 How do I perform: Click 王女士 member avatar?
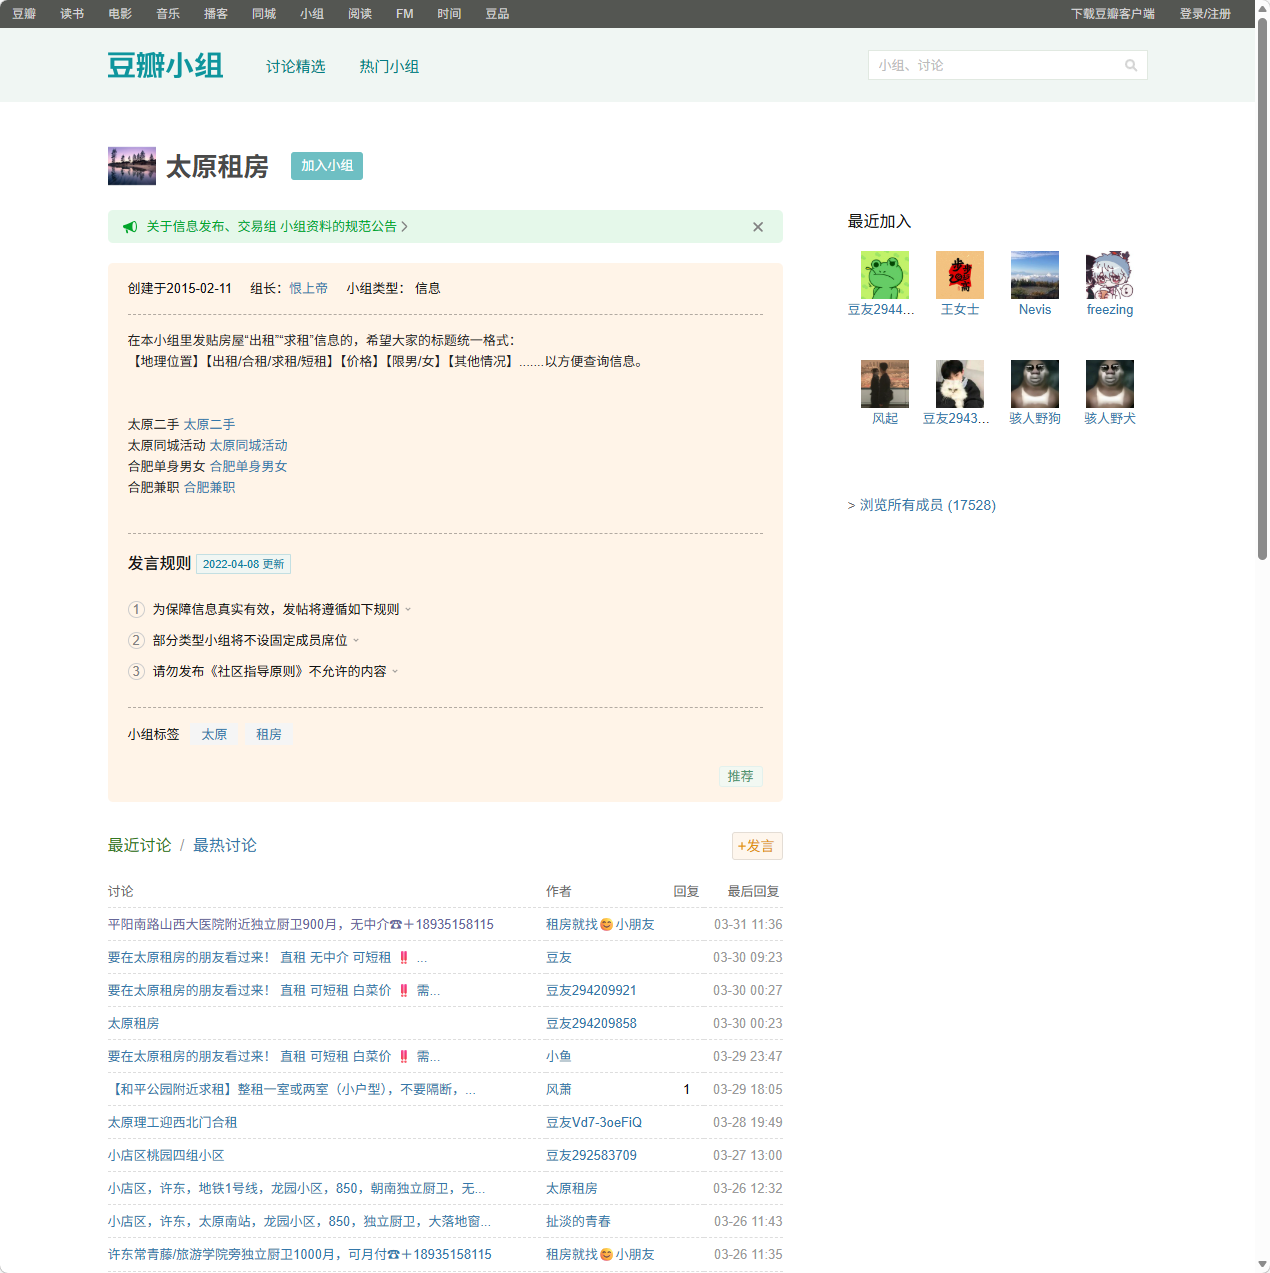[x=959, y=275]
